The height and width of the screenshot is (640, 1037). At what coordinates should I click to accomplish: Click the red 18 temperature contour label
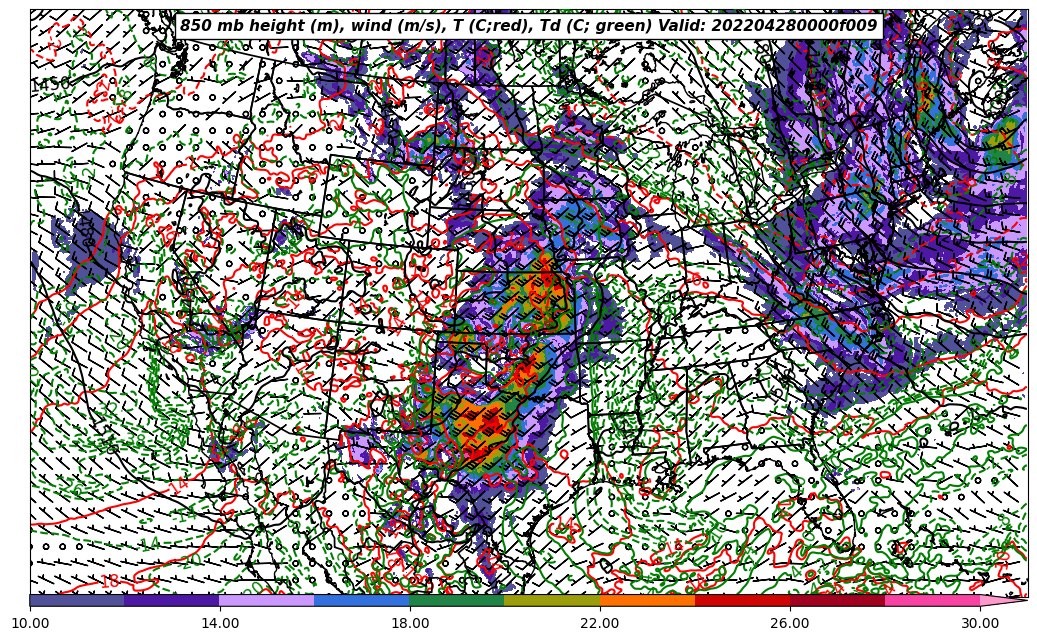coord(111,581)
